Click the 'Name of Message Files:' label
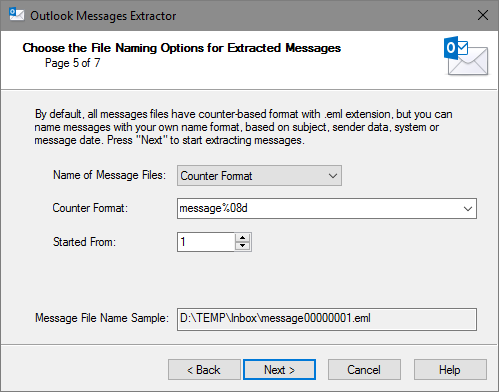The image size is (499, 392). pos(109,175)
